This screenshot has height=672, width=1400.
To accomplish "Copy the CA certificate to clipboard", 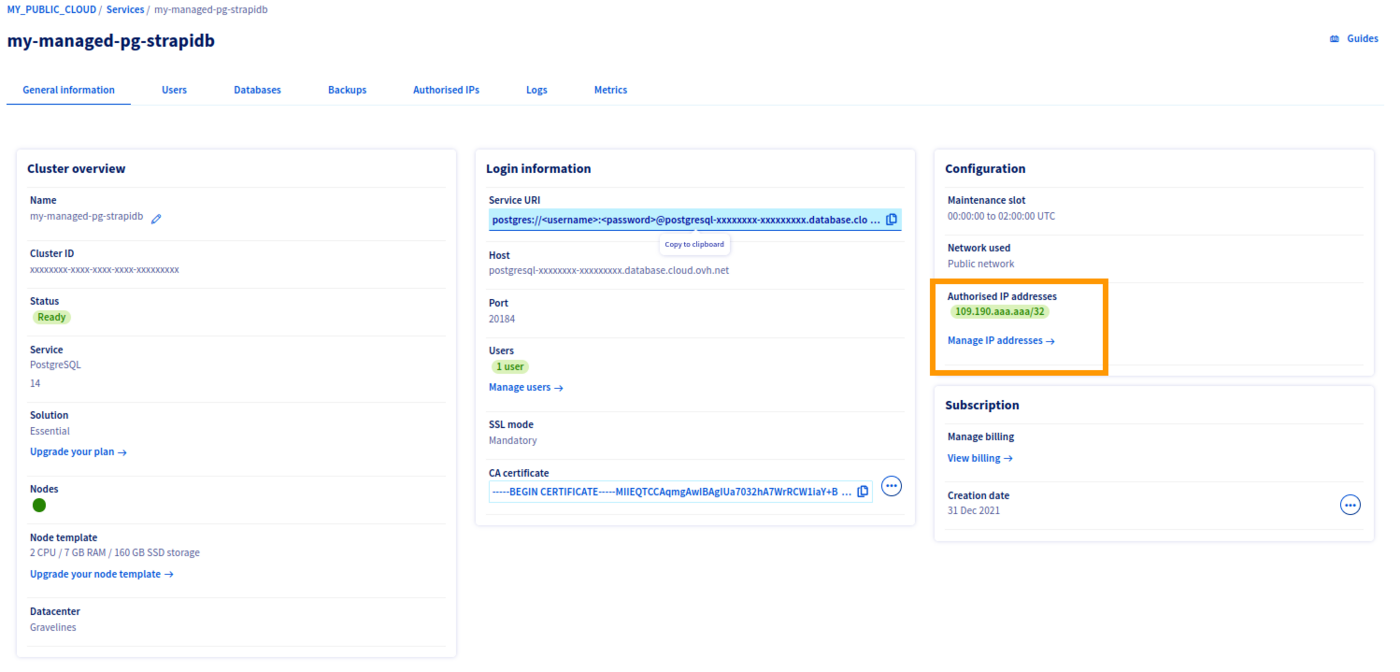I will 862,491.
